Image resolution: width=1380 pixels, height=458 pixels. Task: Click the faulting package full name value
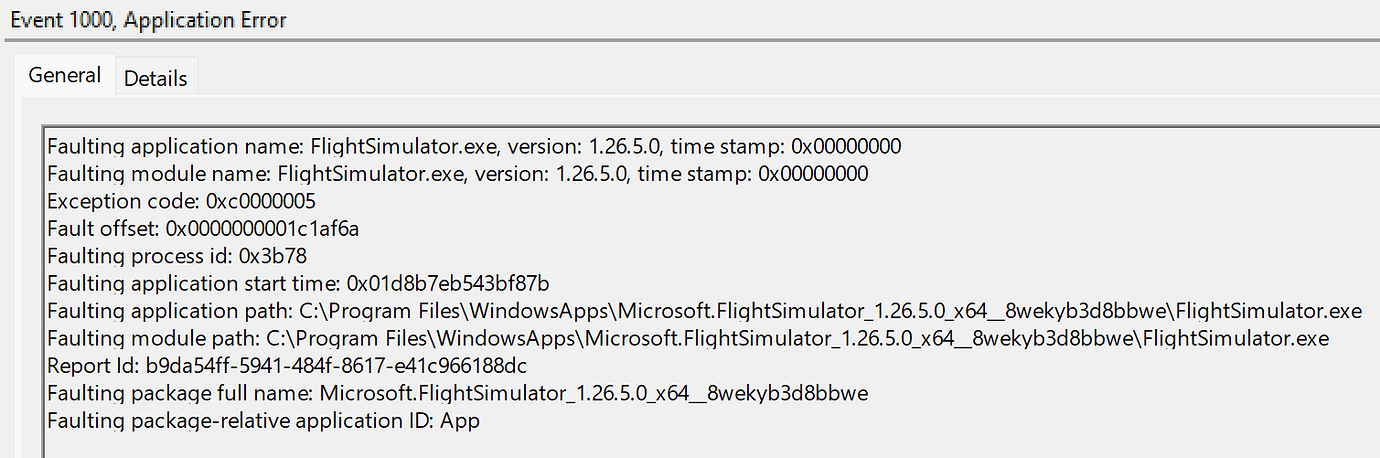(594, 394)
